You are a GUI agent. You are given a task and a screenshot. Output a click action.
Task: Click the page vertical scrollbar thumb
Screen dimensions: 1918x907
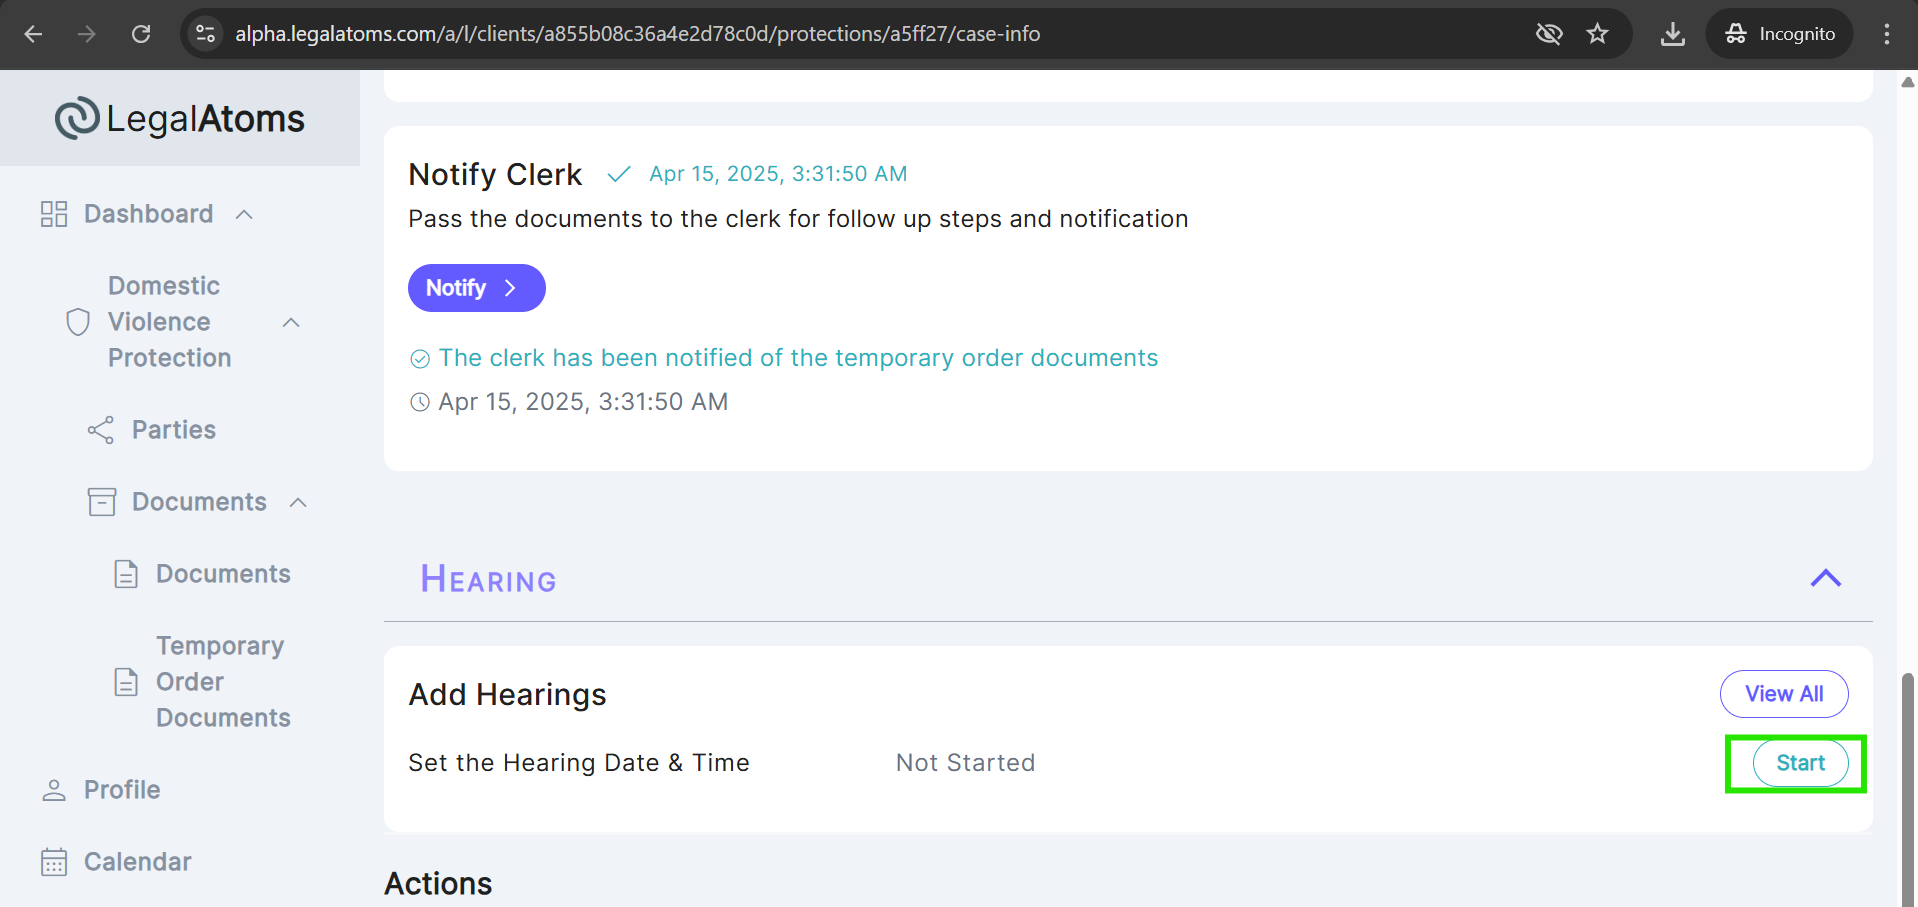click(x=1908, y=790)
